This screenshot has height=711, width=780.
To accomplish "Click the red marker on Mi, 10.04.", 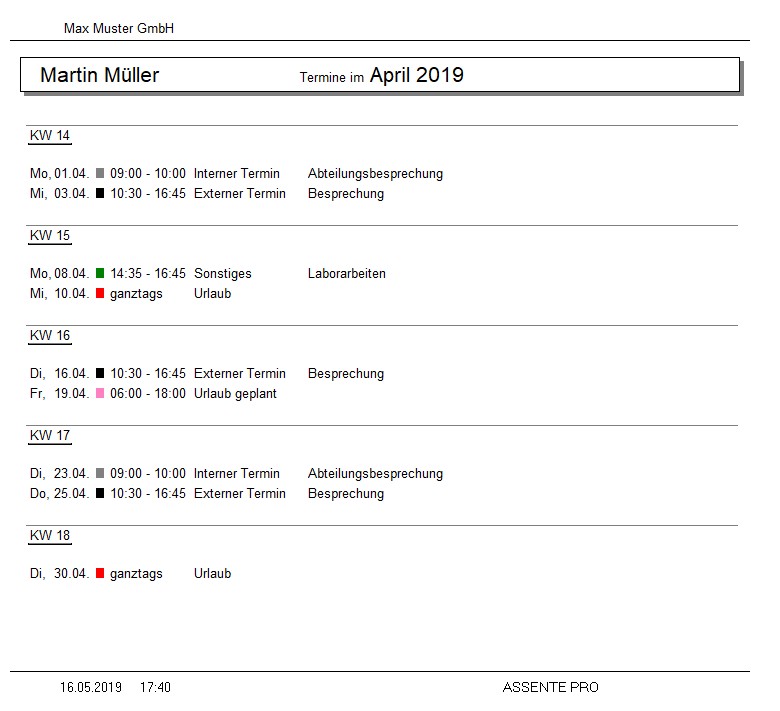I will point(100,294).
